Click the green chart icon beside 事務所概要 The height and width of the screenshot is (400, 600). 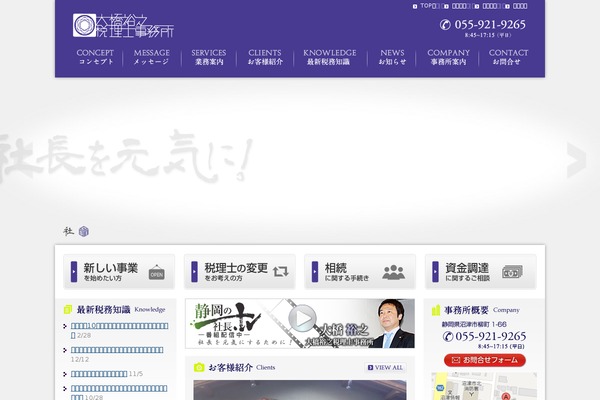click(x=436, y=310)
